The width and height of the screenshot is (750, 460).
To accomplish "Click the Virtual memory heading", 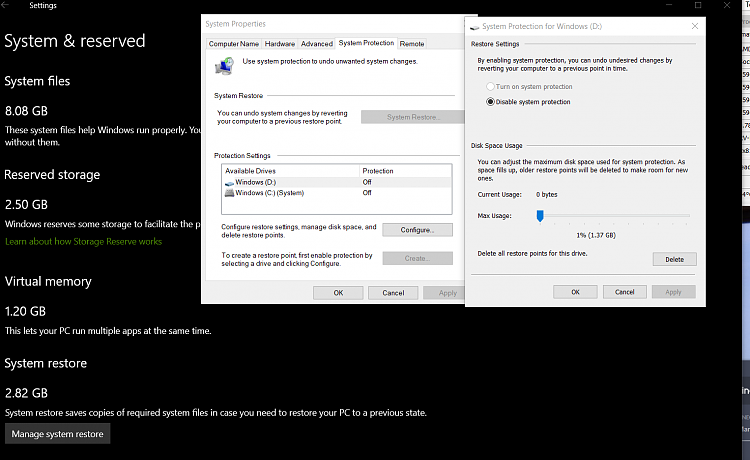I will coord(48,281).
